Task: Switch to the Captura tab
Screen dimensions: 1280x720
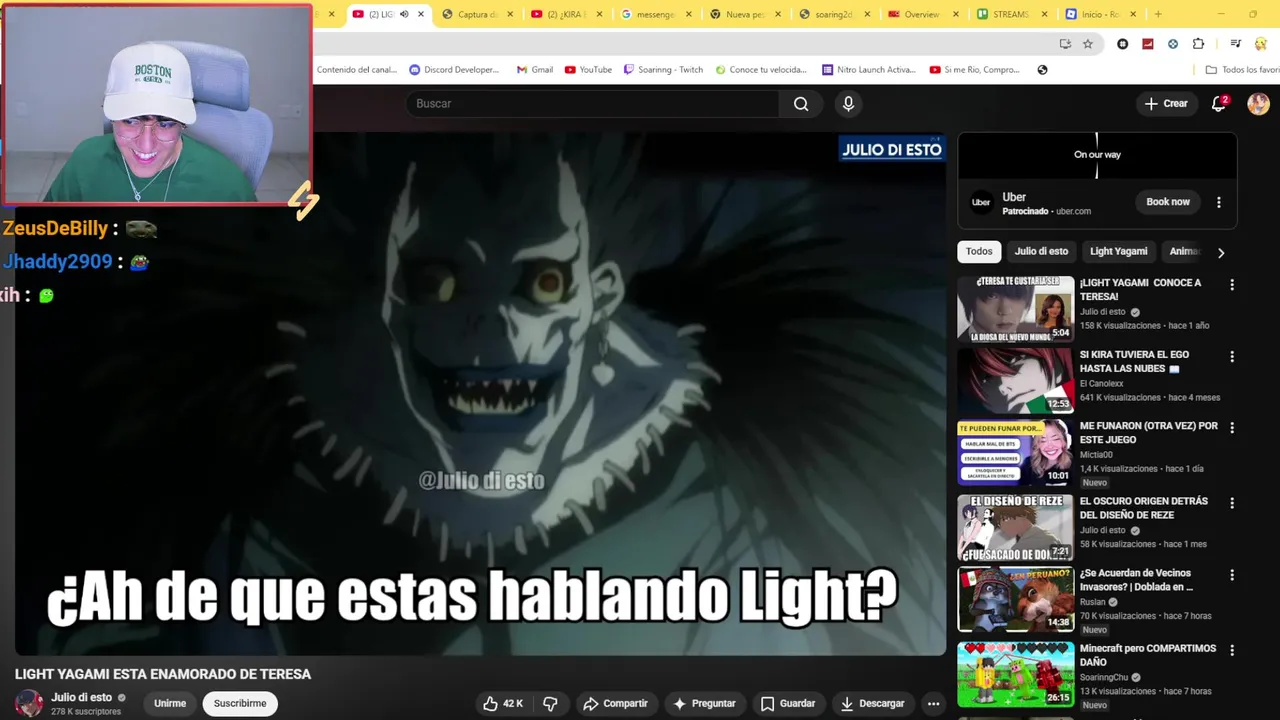Action: (x=478, y=14)
